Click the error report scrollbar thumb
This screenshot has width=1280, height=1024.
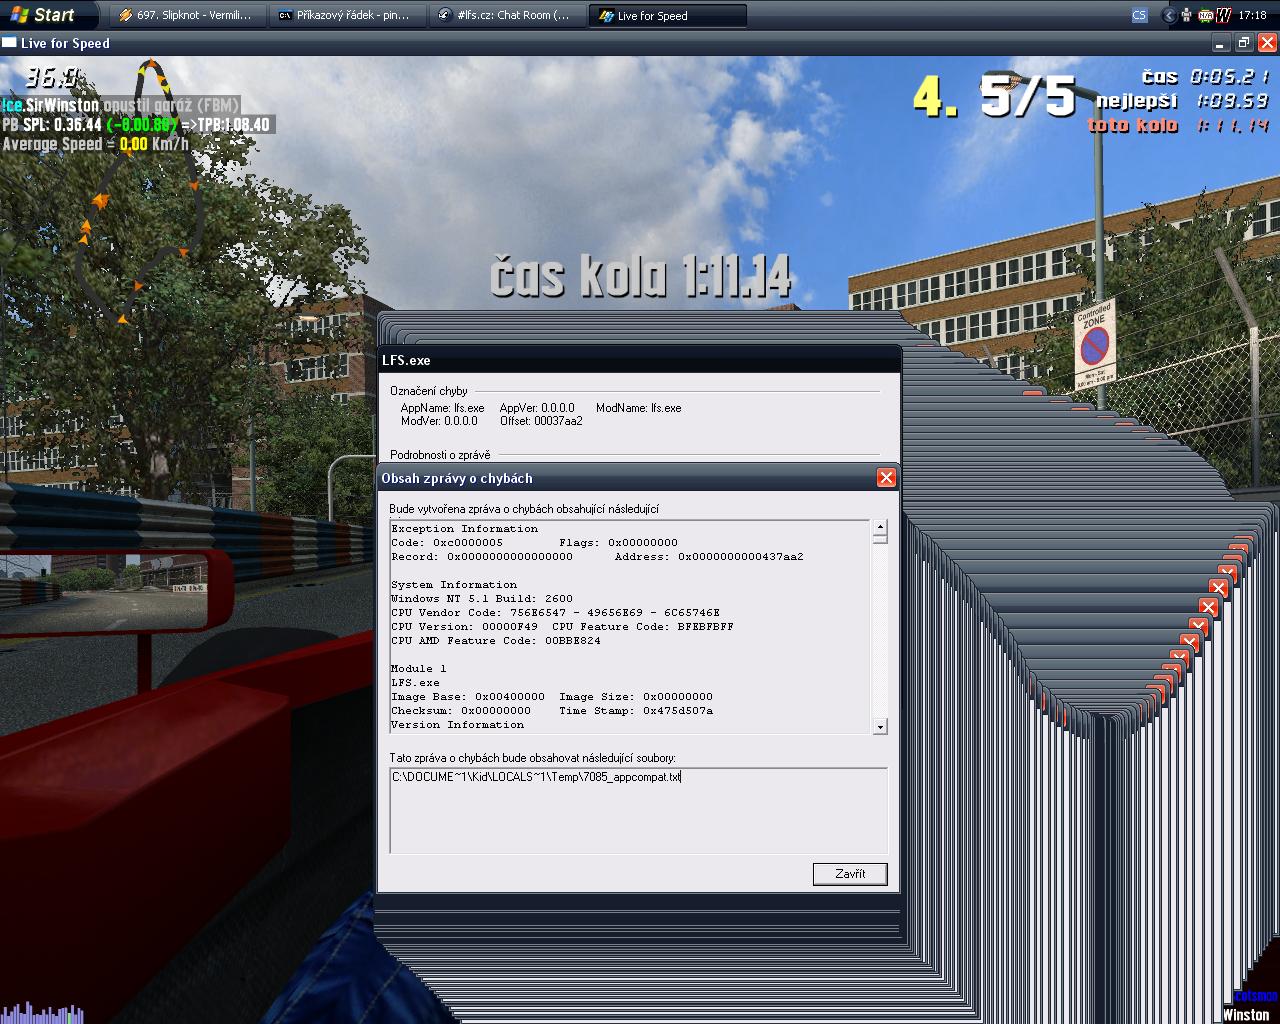(x=880, y=539)
